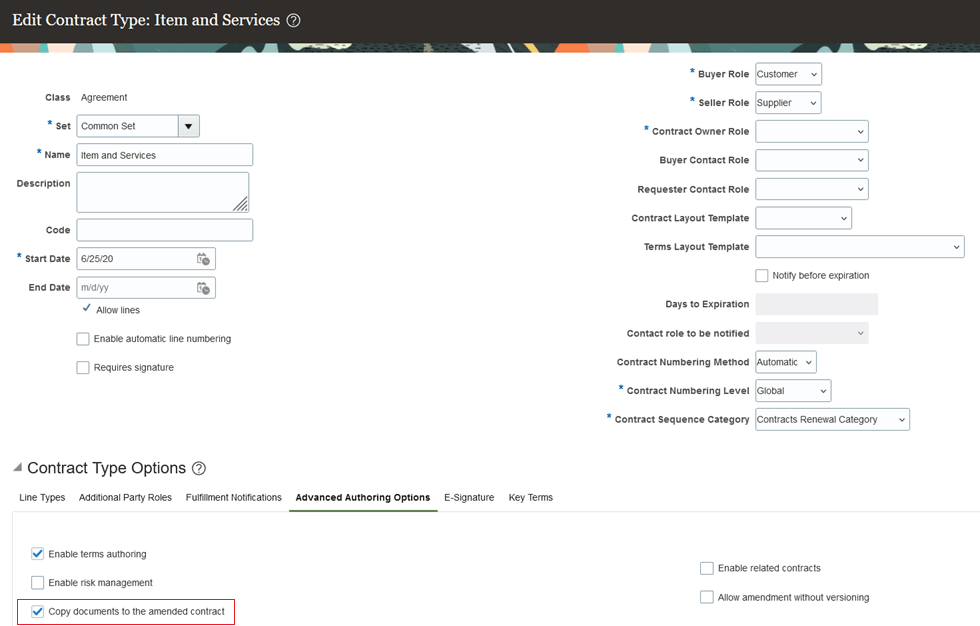Enable automatic line numbering
The width and height of the screenshot is (980, 626).
[x=83, y=338]
